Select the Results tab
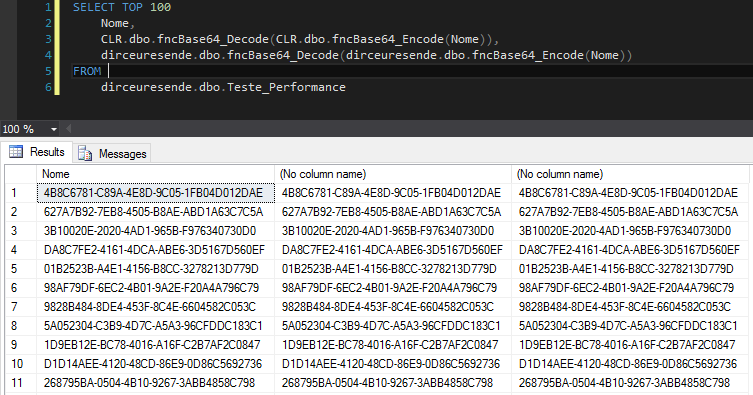The width and height of the screenshot is (753, 395). pyautogui.click(x=37, y=152)
